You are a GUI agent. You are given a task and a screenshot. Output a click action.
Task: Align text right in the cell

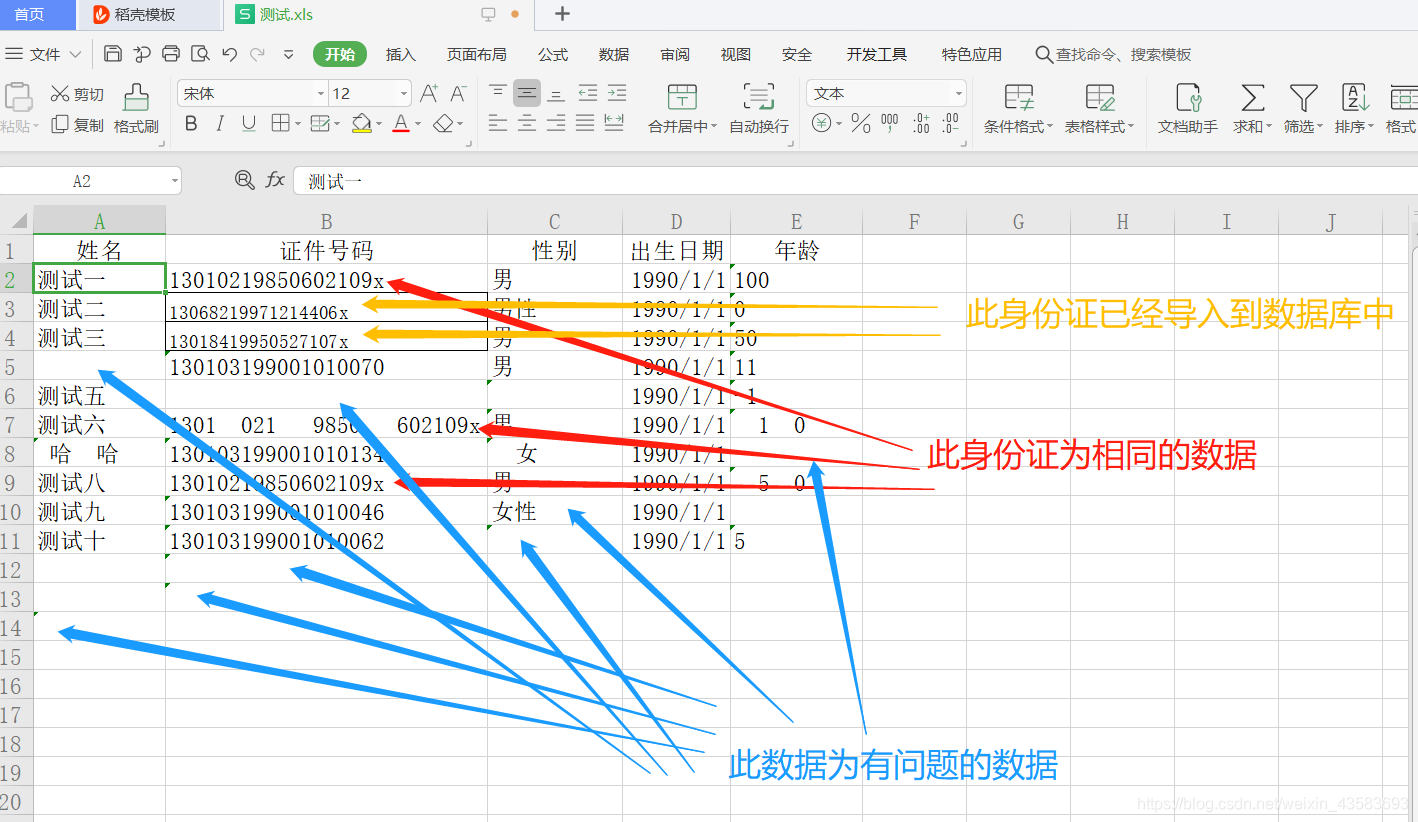(x=556, y=124)
